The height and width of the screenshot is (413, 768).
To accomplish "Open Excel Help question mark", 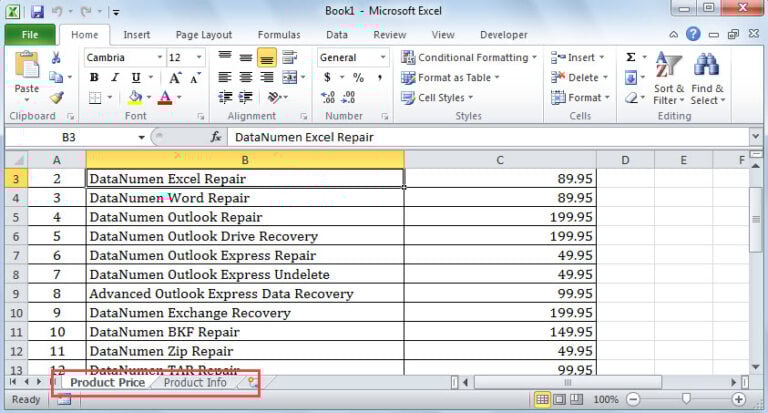I will 693,34.
